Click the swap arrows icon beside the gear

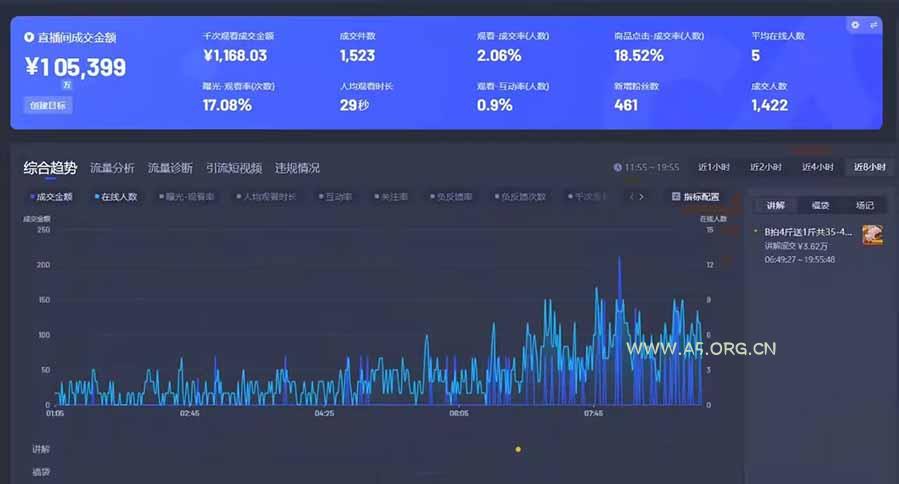(872, 25)
